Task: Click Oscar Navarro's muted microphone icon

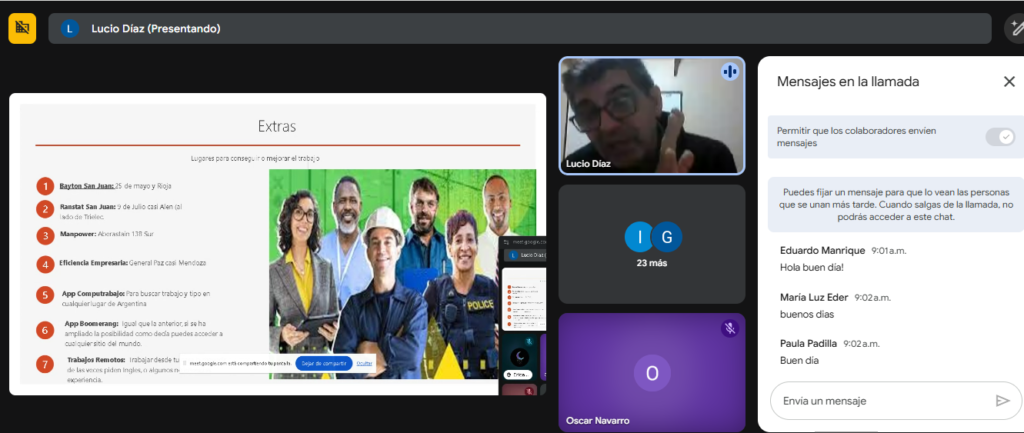Action: pos(730,328)
